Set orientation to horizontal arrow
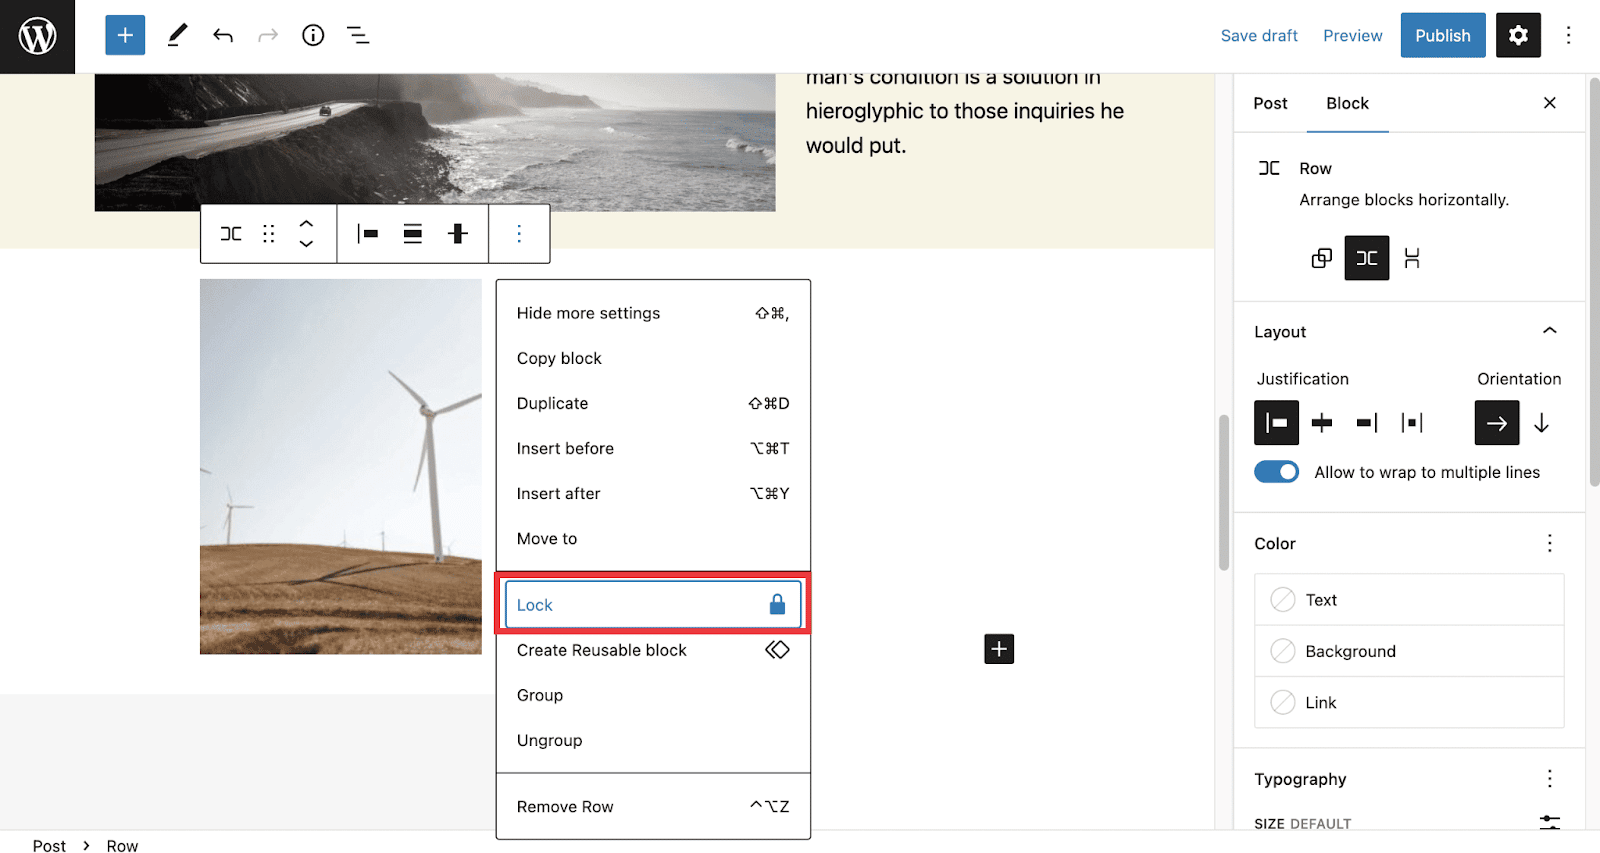Image resolution: width=1600 pixels, height=853 pixels. tap(1497, 423)
